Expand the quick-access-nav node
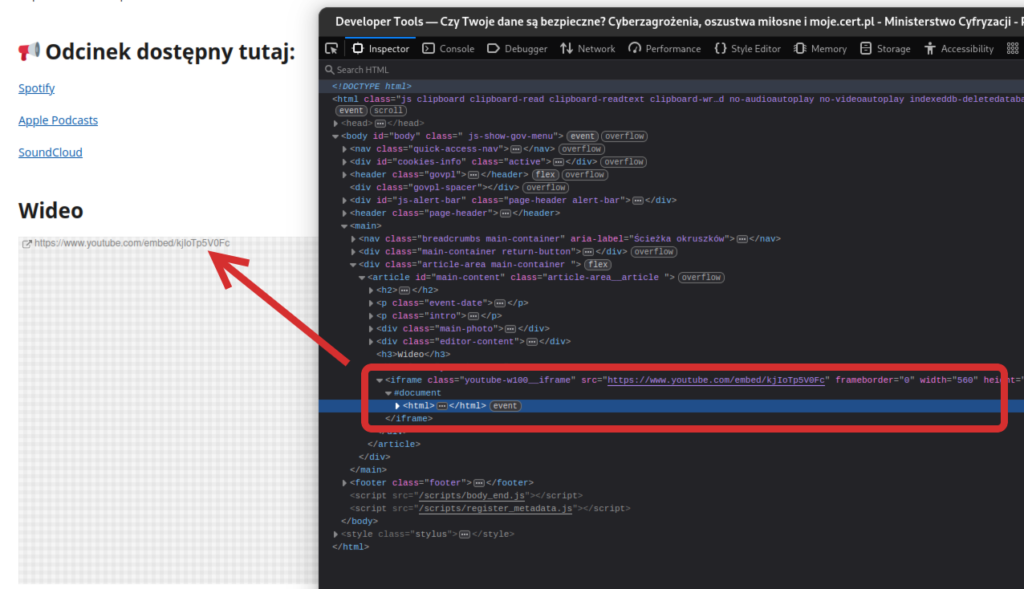 coord(345,149)
